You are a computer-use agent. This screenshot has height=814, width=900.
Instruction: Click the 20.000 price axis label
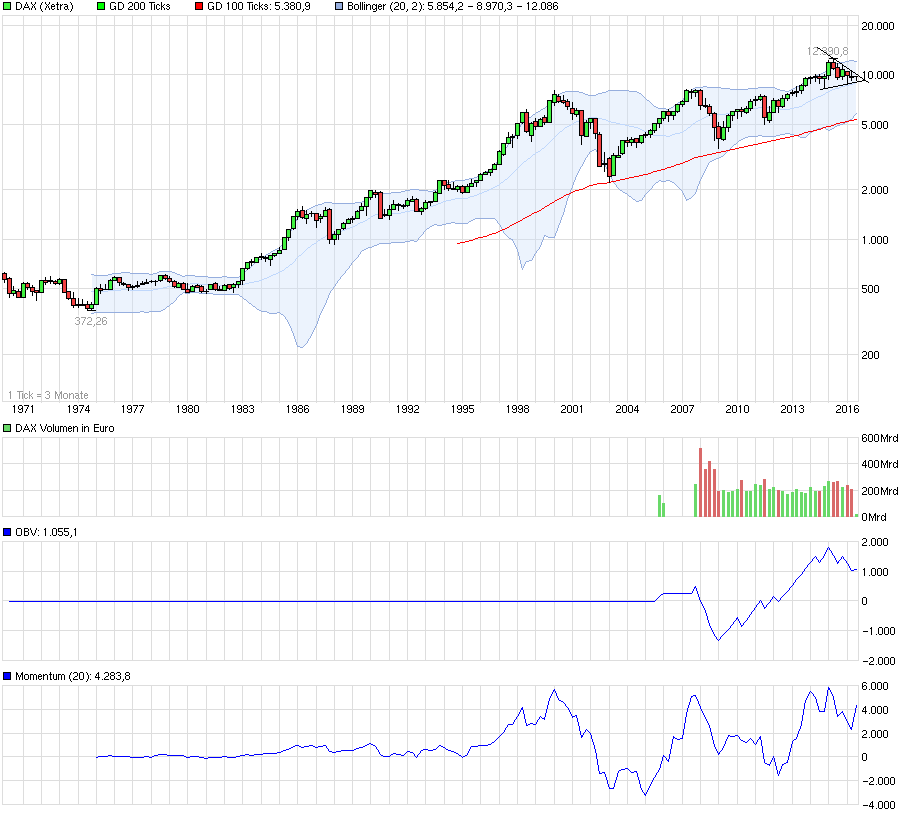point(878,26)
